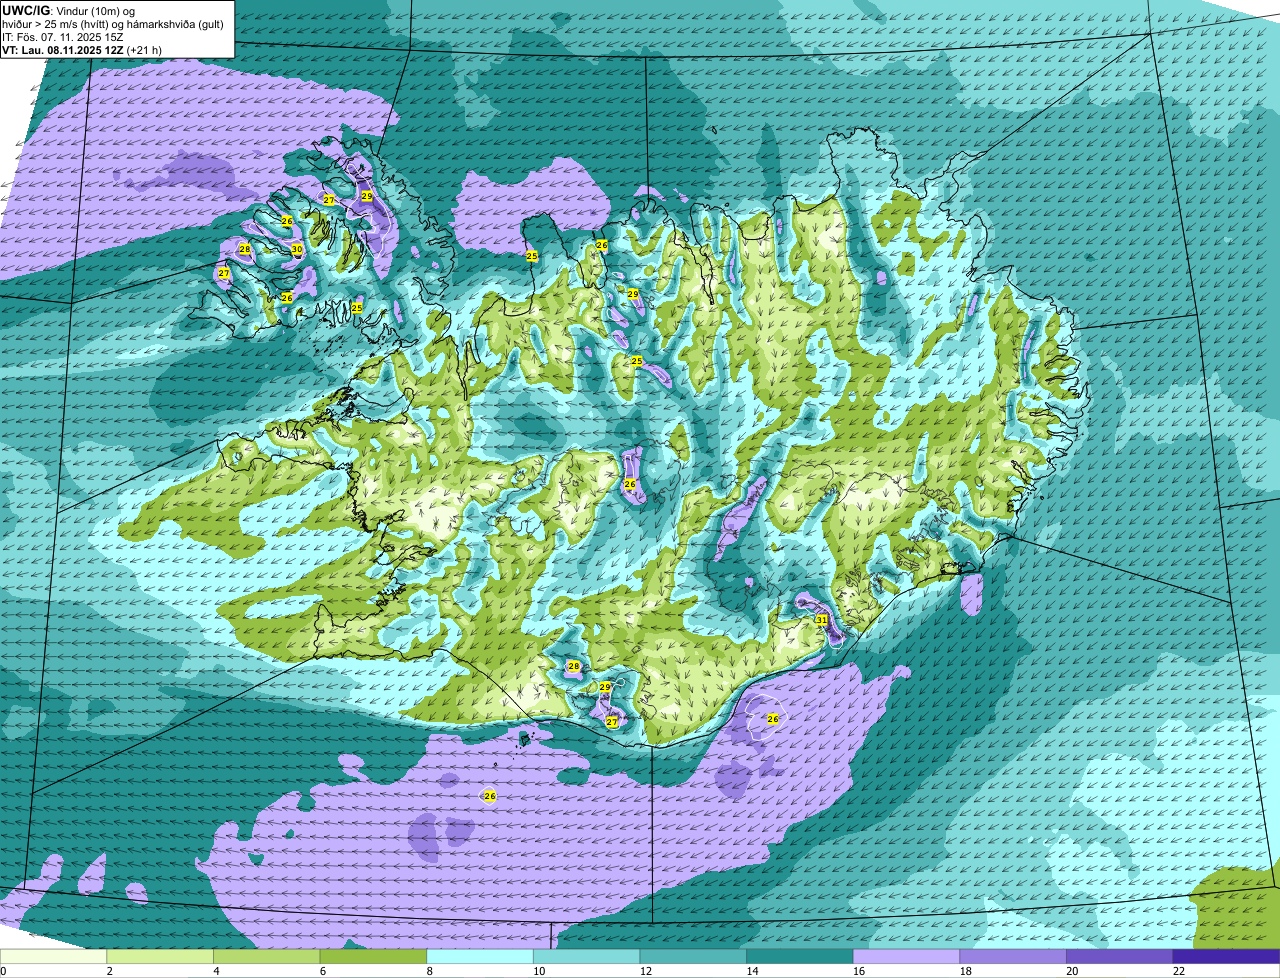Viewport: 1280px width, 978px height.
Task: Click the legend tick label '12'
Action: (x=645, y=971)
